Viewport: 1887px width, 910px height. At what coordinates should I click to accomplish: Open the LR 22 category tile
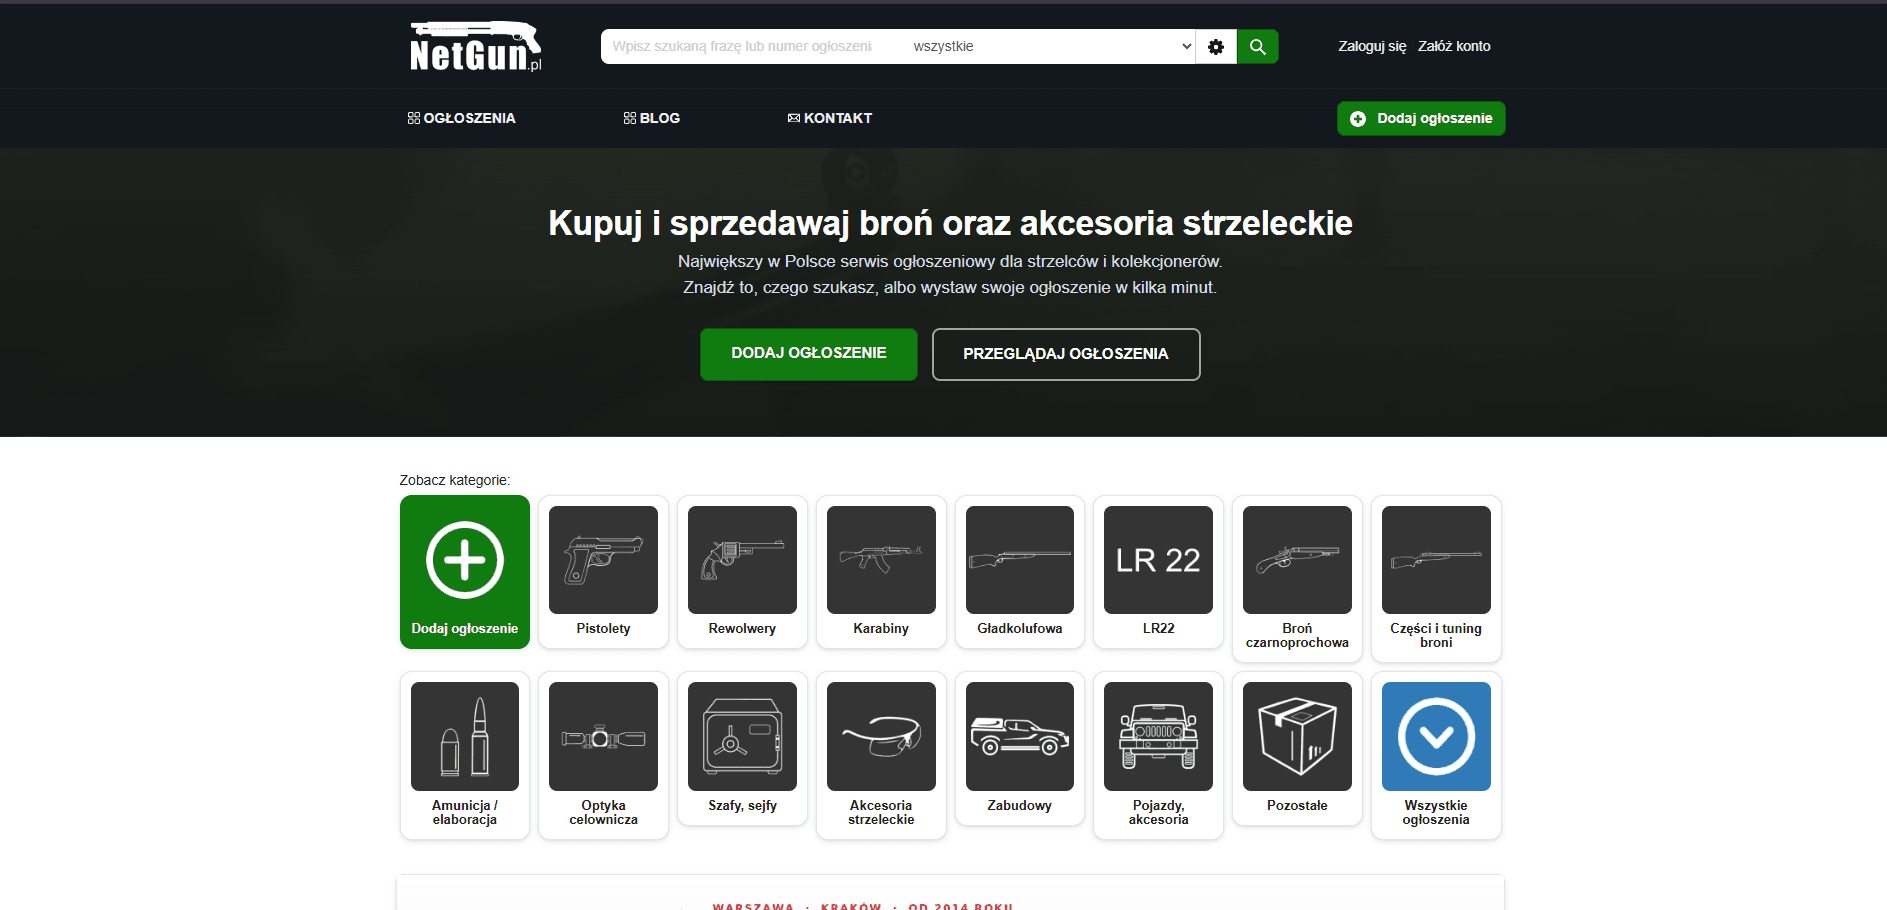pos(1158,560)
